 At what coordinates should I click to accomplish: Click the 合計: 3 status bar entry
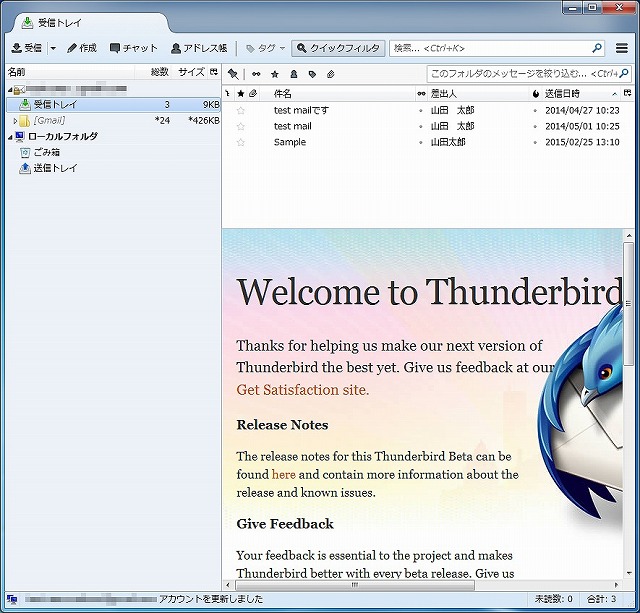[602, 599]
